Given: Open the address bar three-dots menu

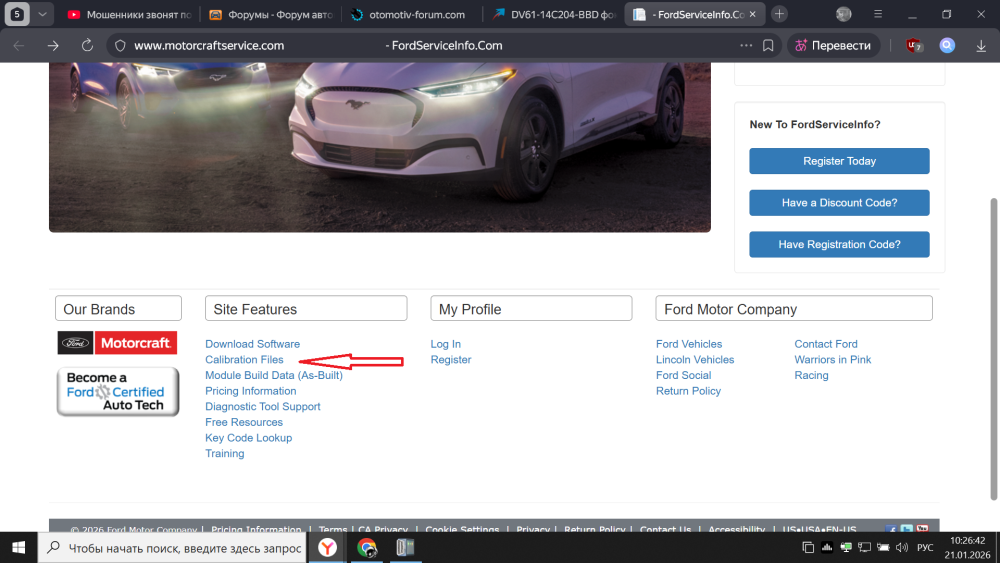Looking at the screenshot, I should click(746, 45).
